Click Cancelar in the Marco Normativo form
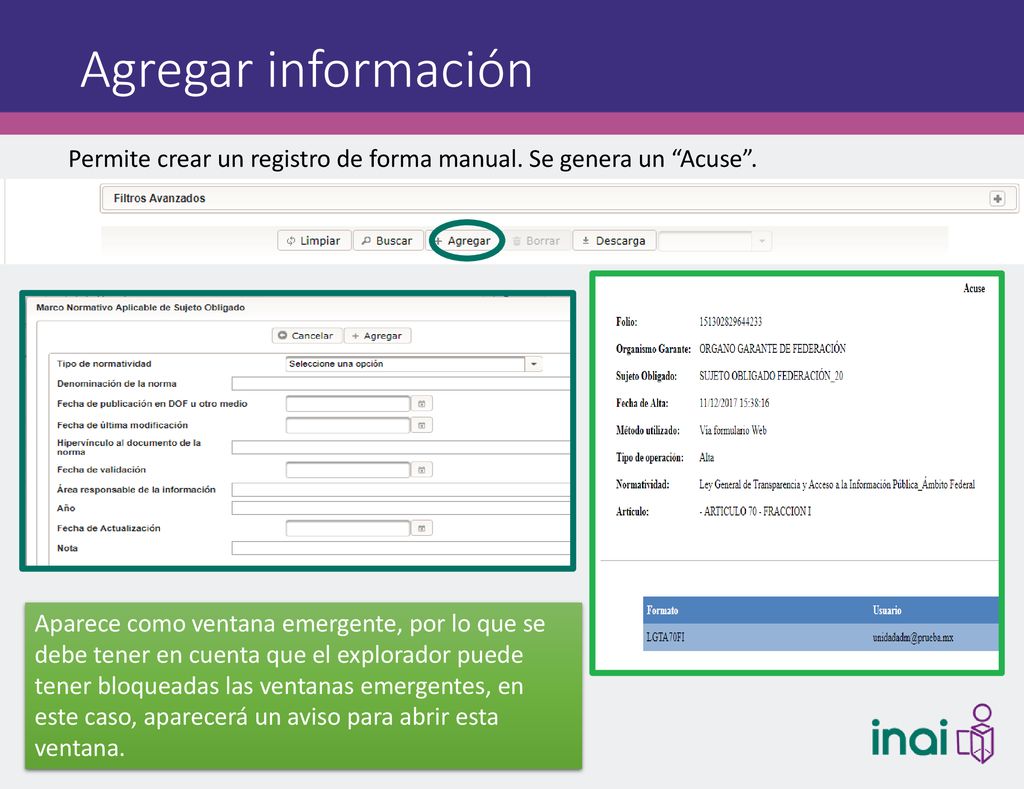Screen dimensions: 1024x789 coord(306,336)
